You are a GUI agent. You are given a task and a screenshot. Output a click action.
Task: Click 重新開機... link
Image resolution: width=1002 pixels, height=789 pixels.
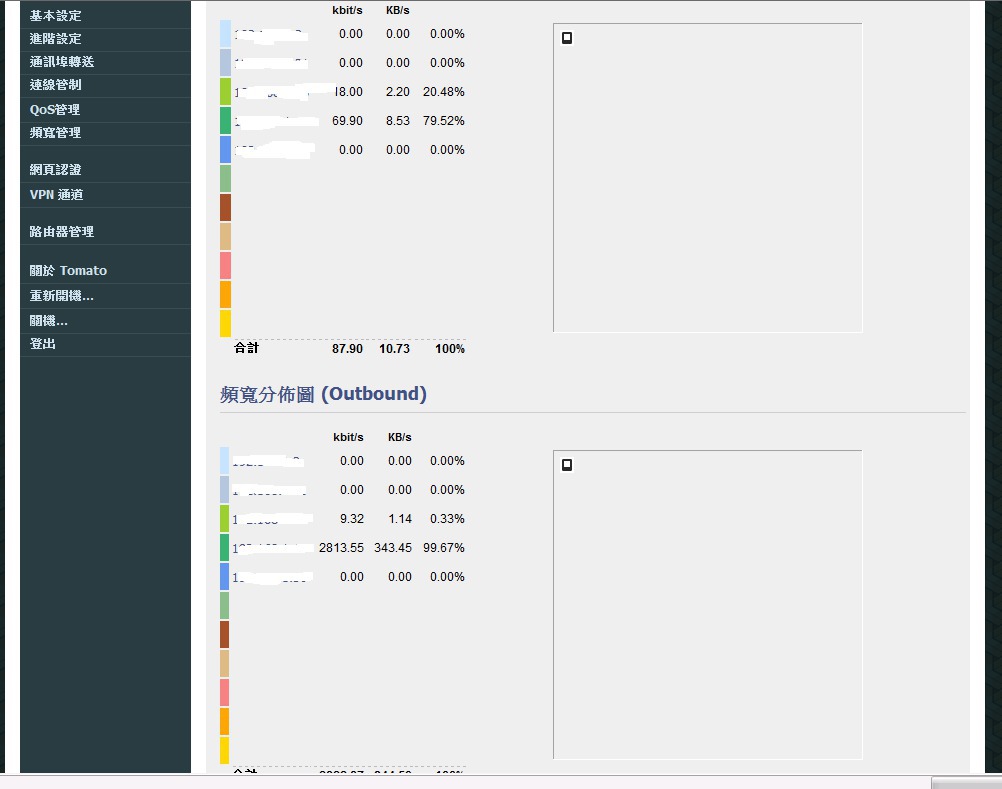click(61, 296)
